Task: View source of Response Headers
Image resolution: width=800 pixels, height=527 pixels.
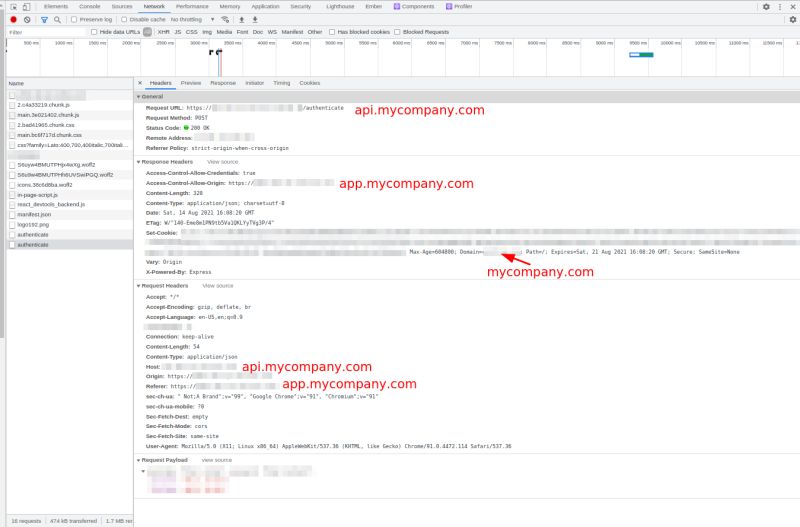Action: pos(222,162)
